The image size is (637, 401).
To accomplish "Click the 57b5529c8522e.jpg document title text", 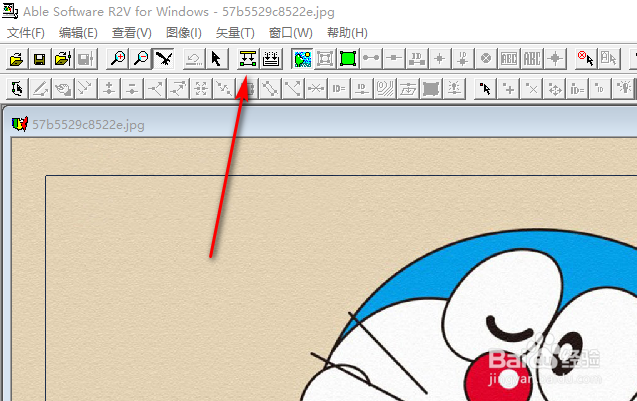I will (x=88, y=124).
